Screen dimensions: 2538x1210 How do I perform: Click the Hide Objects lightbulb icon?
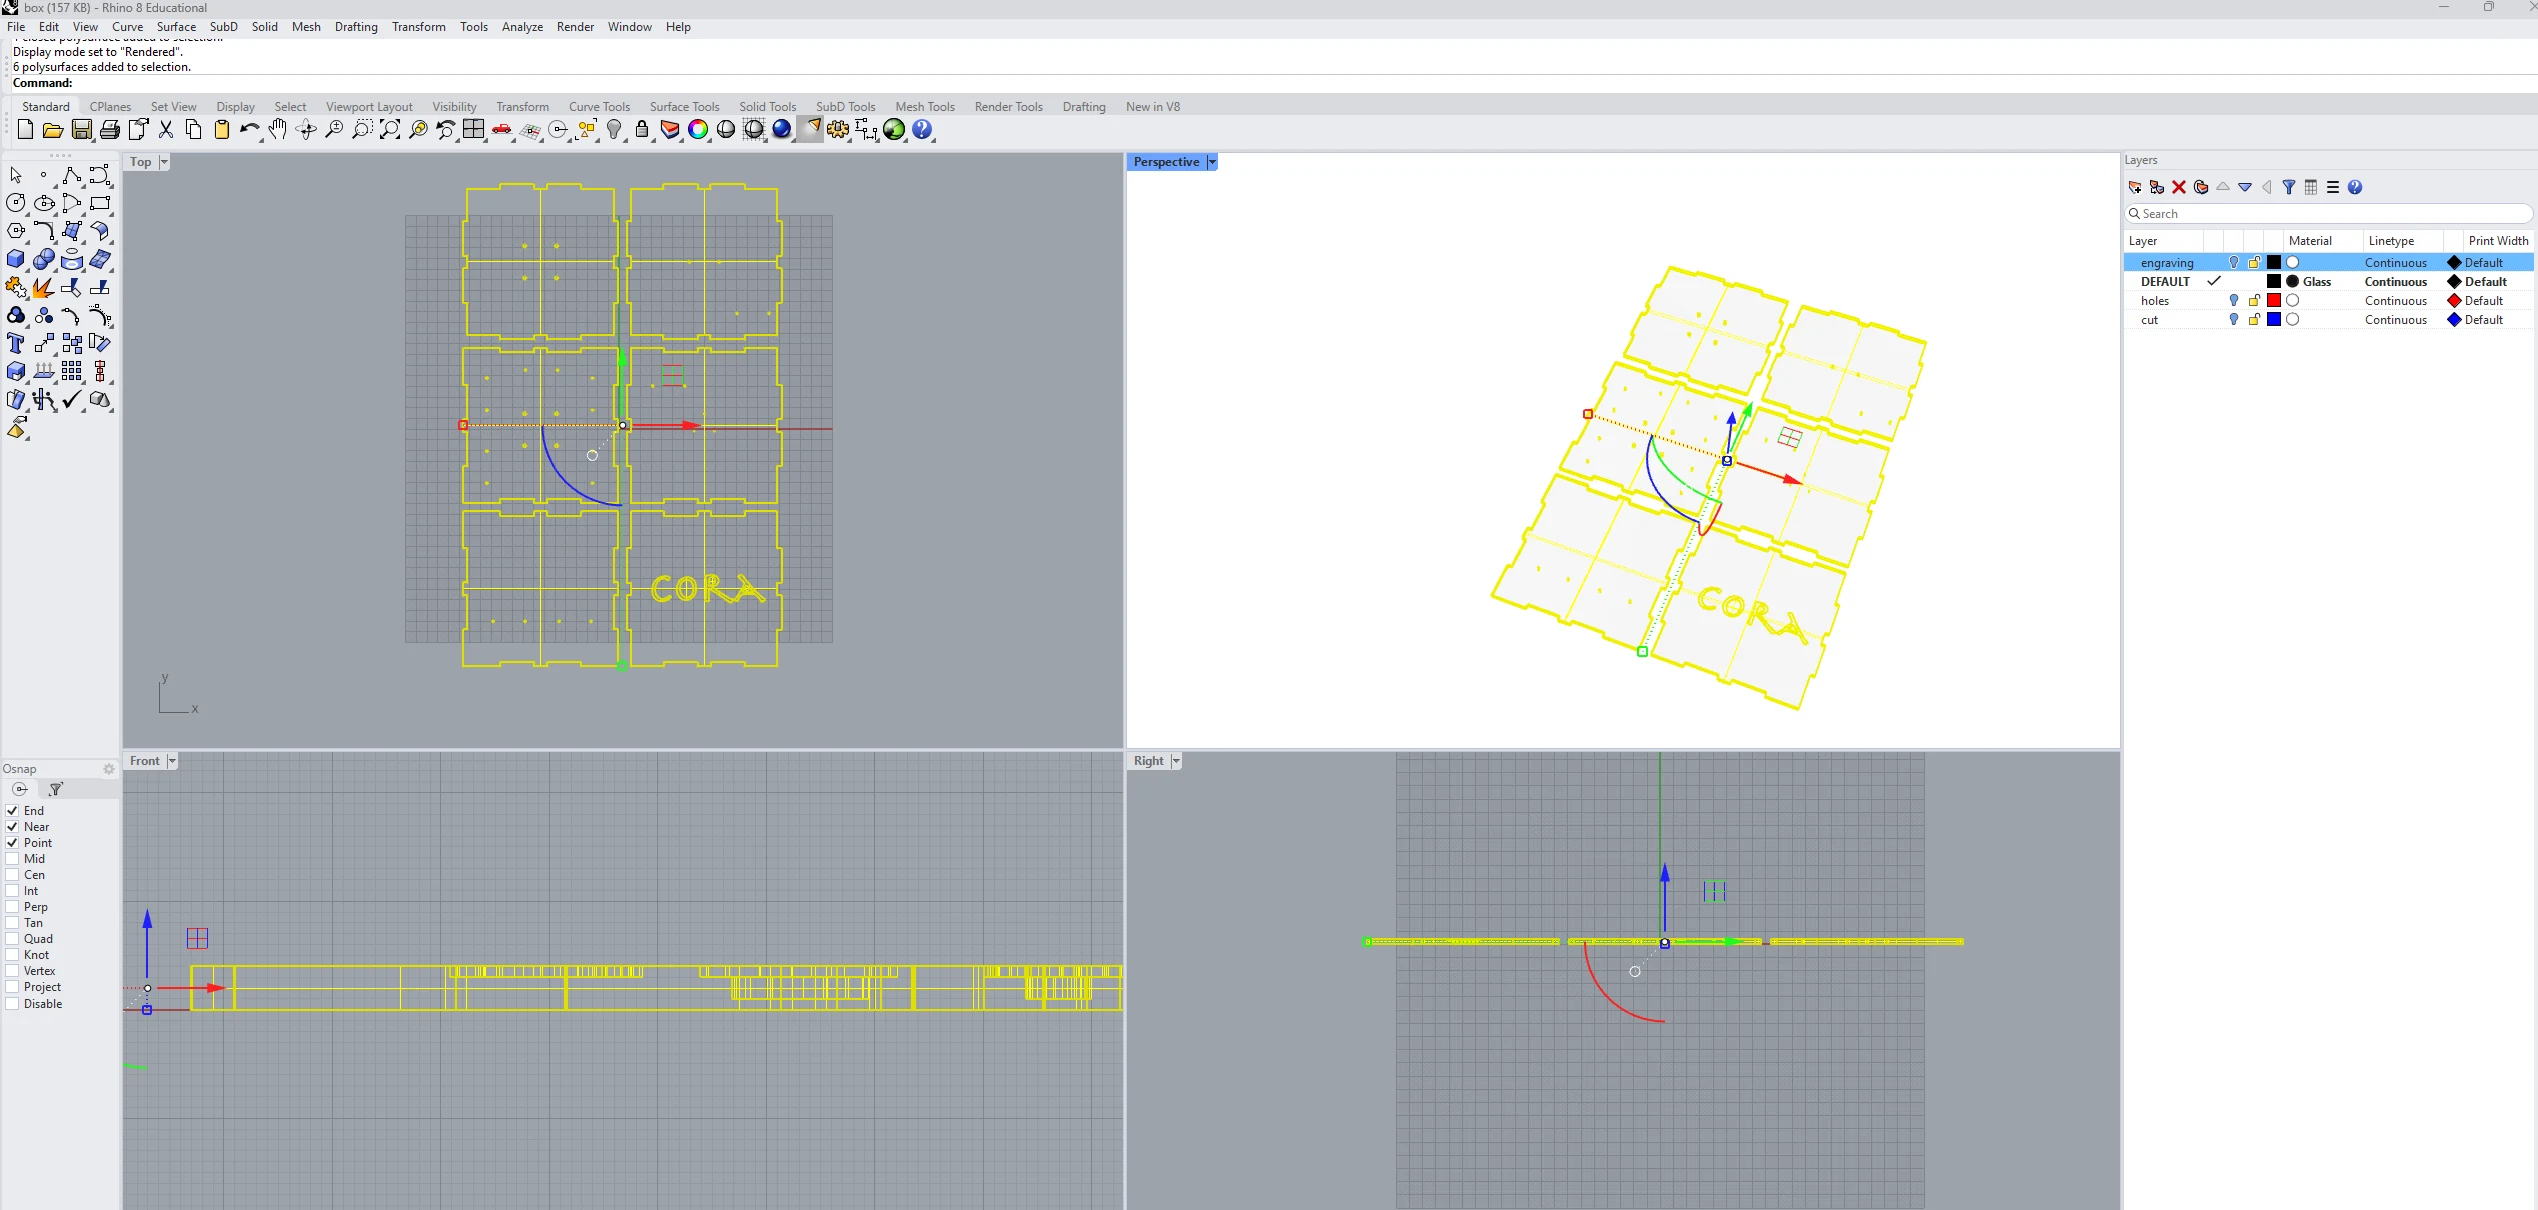(614, 129)
